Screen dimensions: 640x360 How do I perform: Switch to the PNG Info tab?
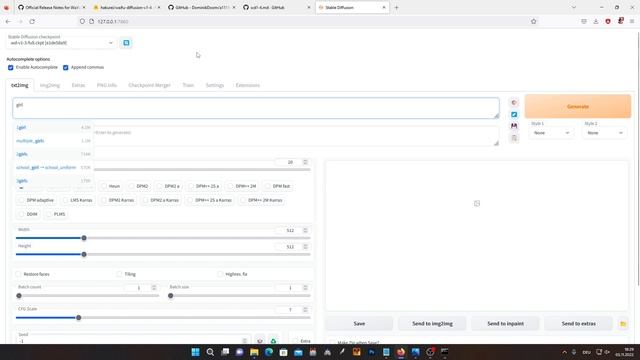click(x=107, y=85)
